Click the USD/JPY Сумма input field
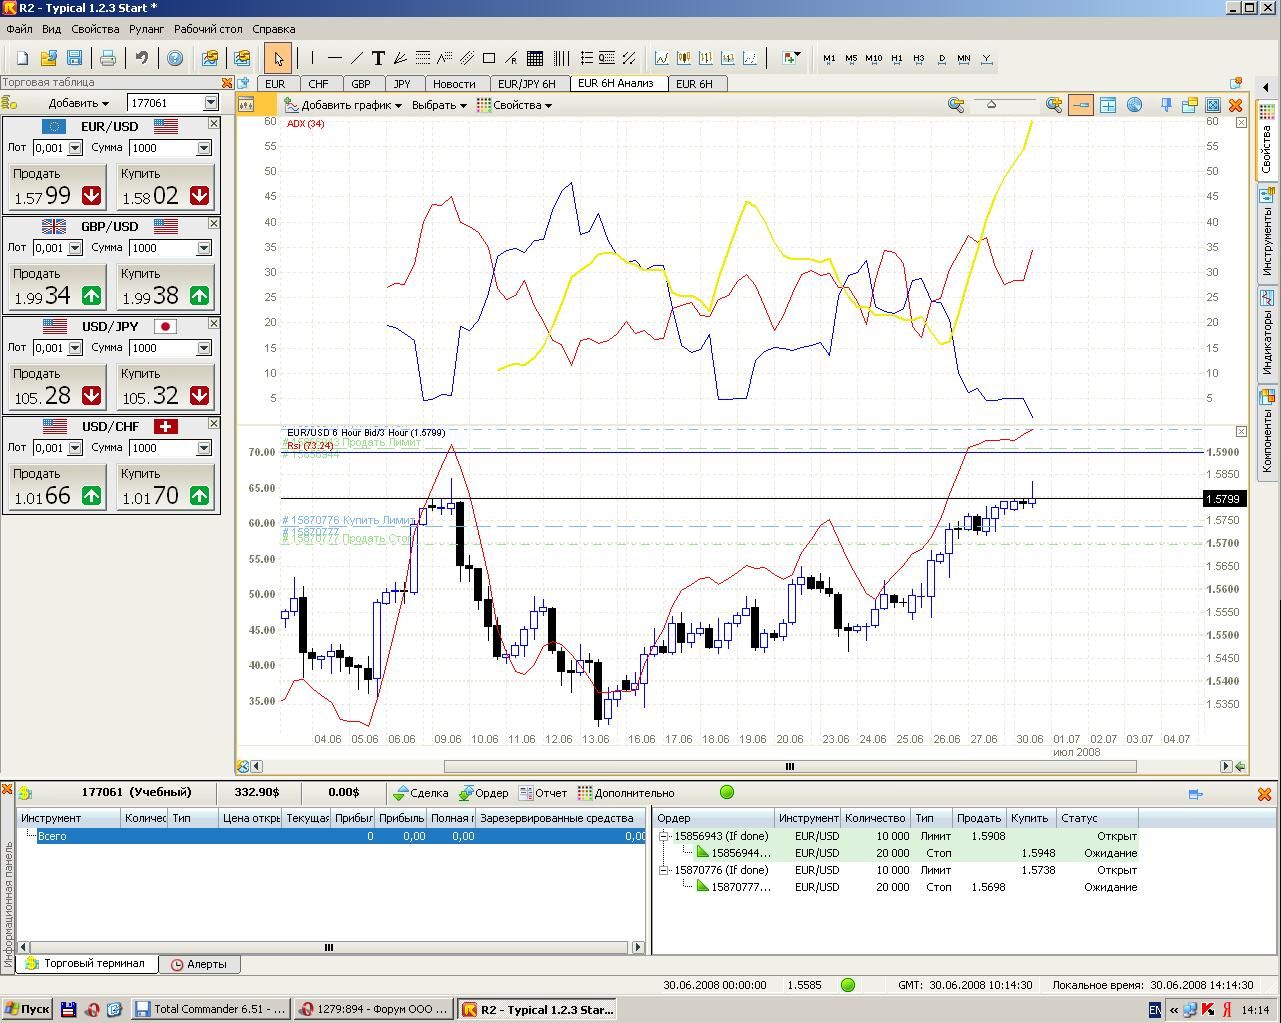Screen dimensions: 1281x1023 [162, 348]
